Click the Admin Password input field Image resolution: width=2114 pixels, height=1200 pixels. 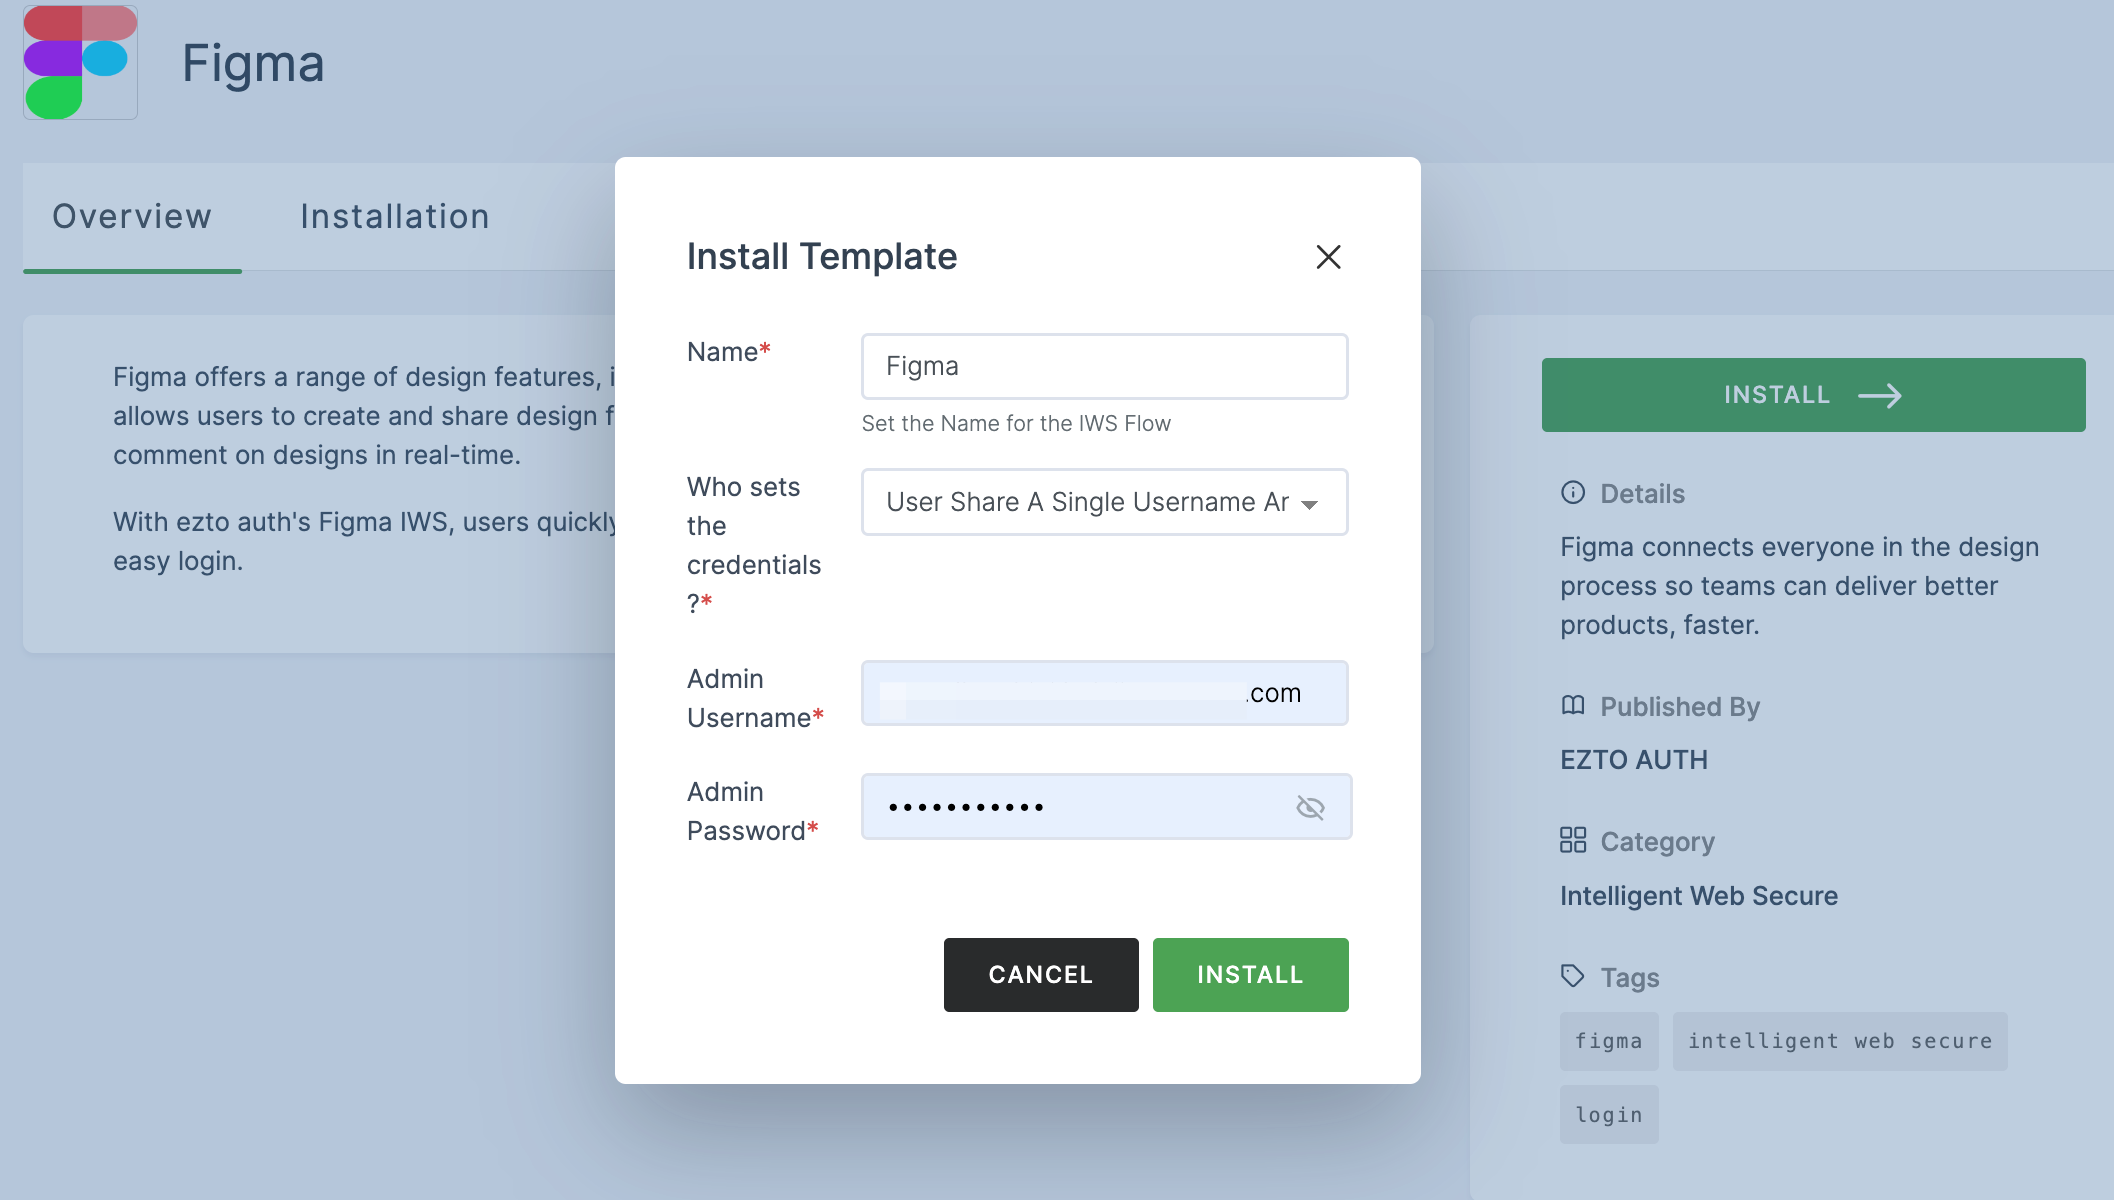[1105, 806]
